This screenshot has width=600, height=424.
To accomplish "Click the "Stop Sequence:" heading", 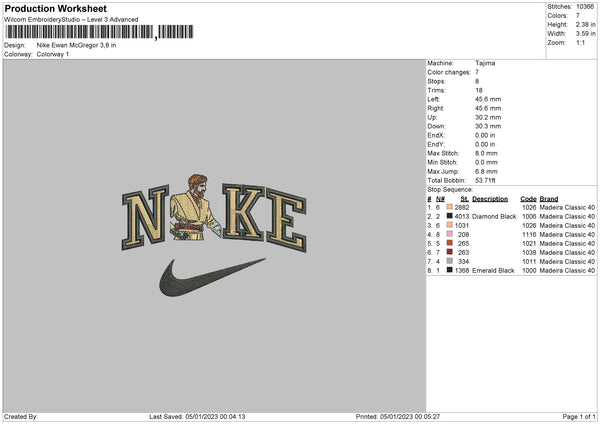I will [450, 190].
